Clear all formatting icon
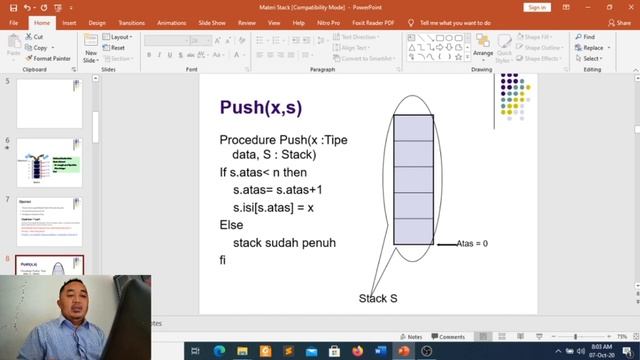 [x=242, y=40]
